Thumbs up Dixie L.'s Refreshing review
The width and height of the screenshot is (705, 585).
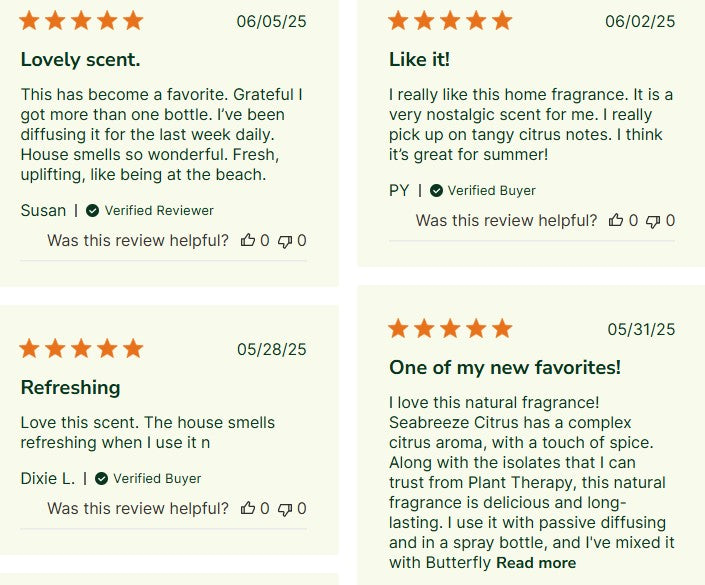(x=248, y=508)
